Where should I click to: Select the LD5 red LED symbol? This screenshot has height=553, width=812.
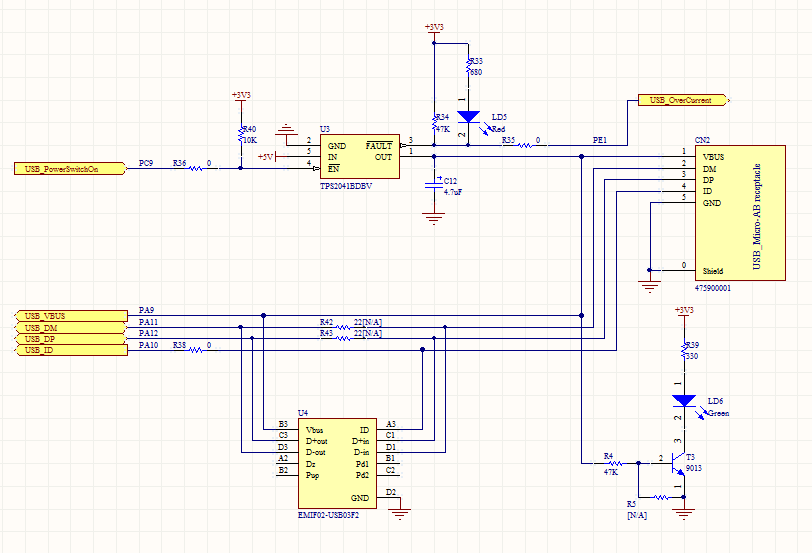pyautogui.click(x=468, y=117)
